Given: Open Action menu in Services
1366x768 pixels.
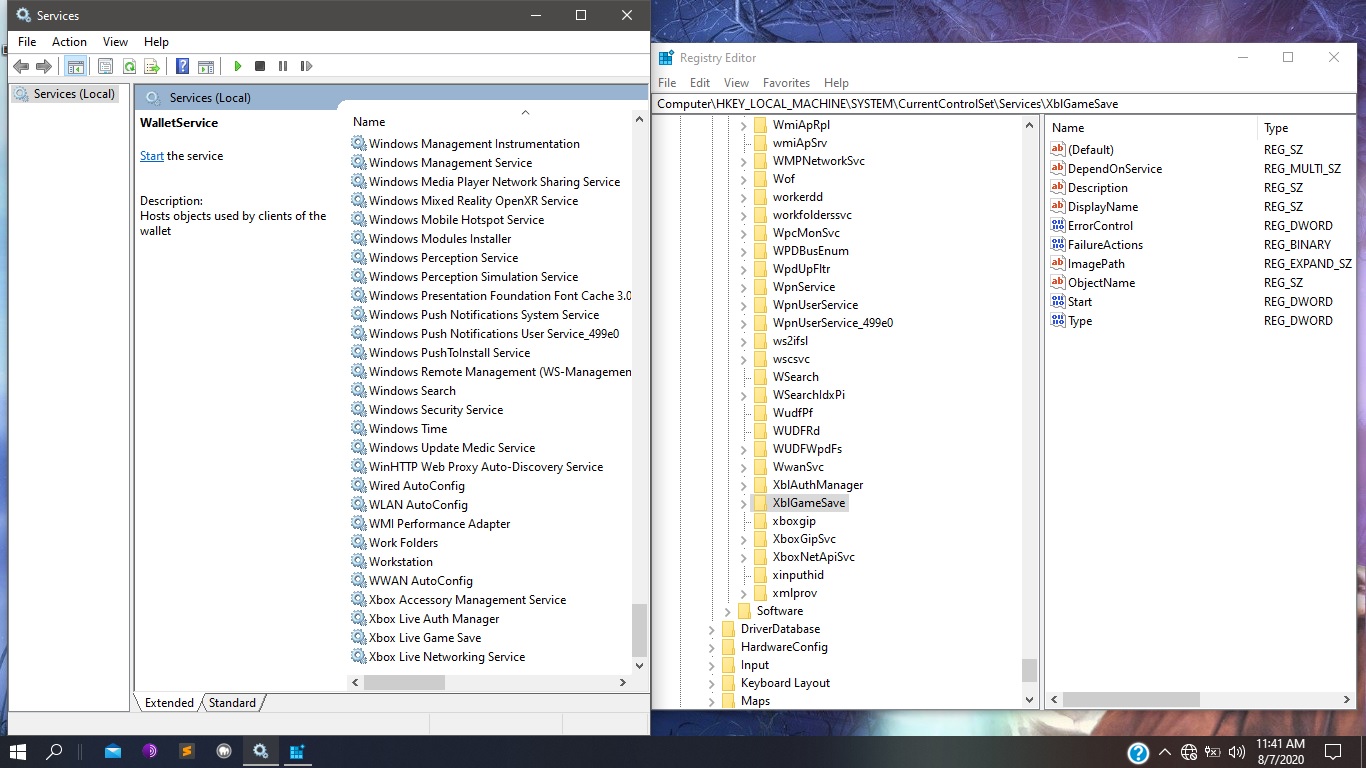Looking at the screenshot, I should (69, 42).
